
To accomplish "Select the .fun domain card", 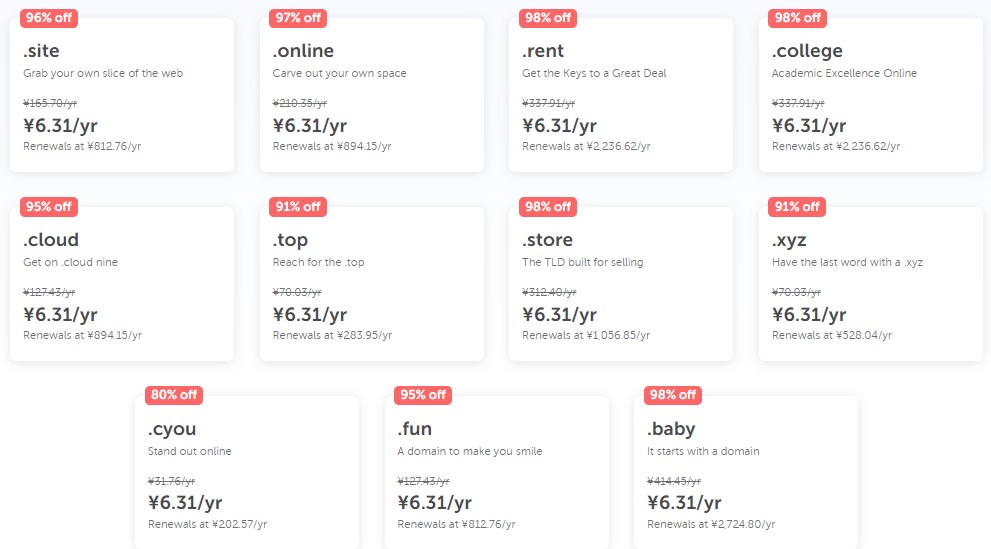I will point(496,473).
